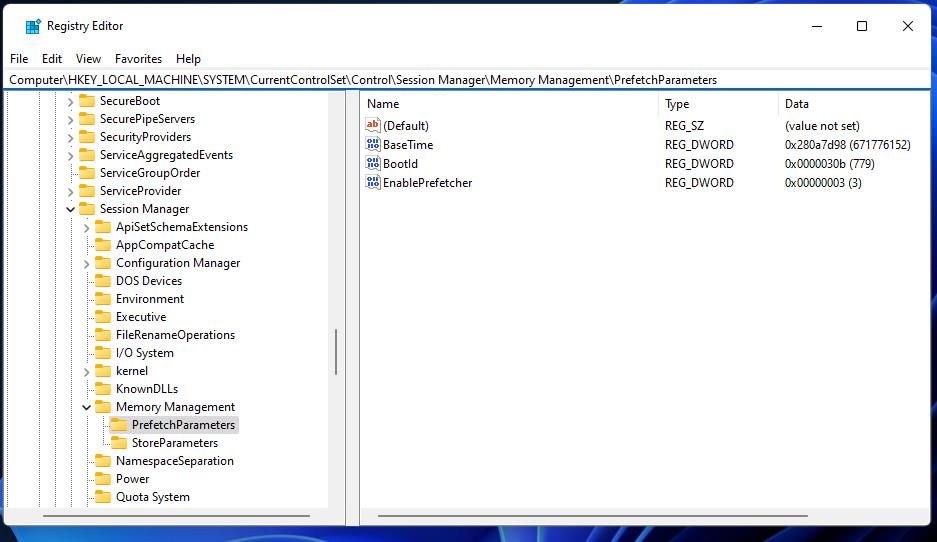Expand the Configuration Manager key
This screenshot has height=542, width=937.
pos(86,263)
